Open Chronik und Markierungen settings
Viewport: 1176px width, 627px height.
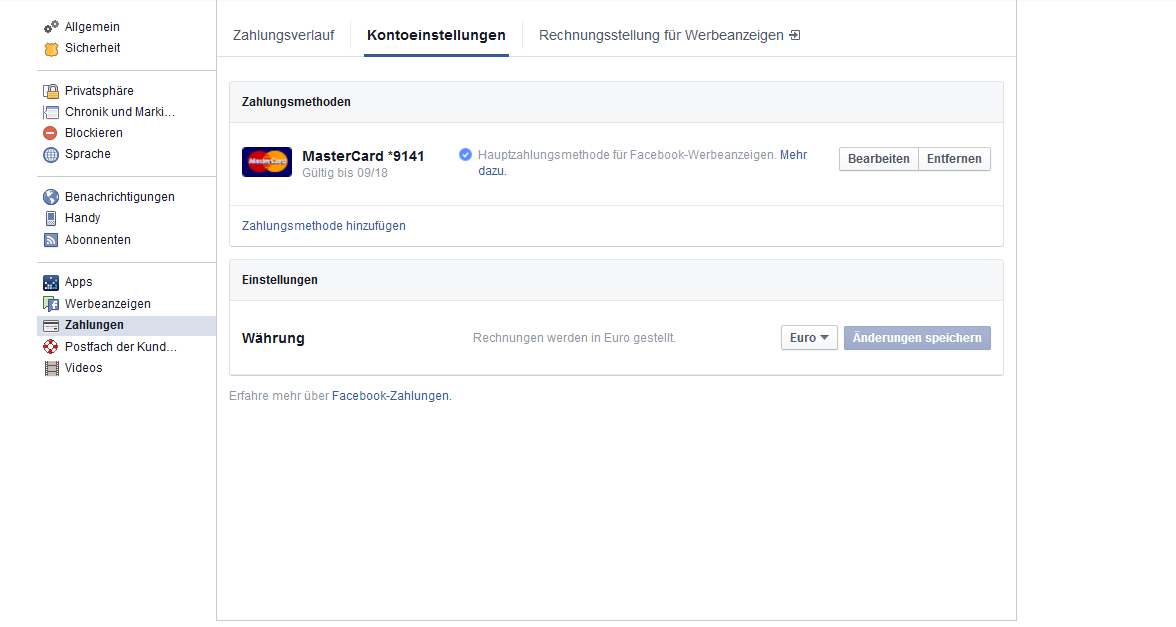pos(119,112)
